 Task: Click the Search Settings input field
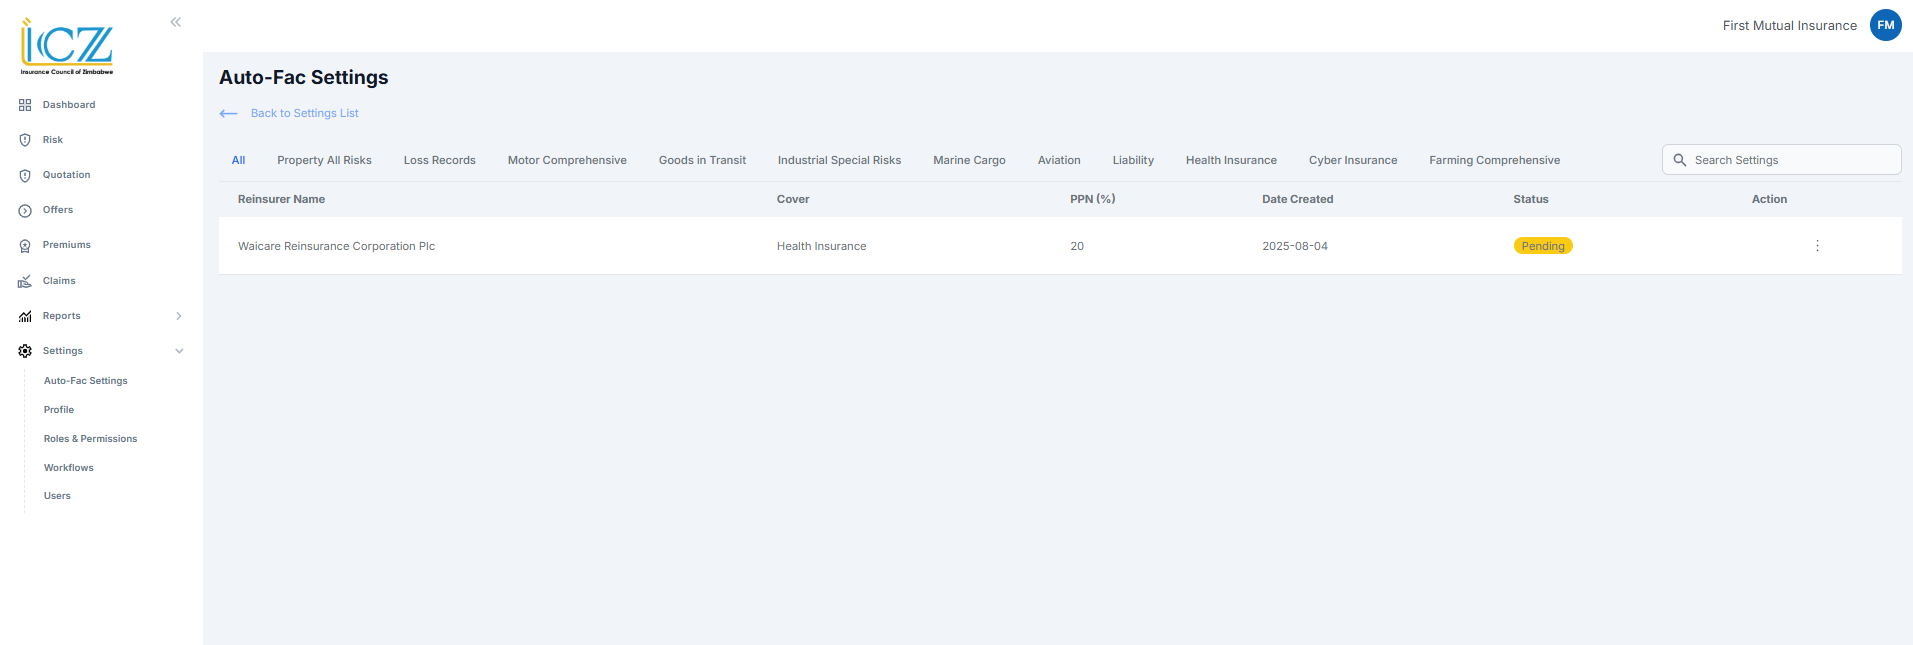click(1790, 160)
